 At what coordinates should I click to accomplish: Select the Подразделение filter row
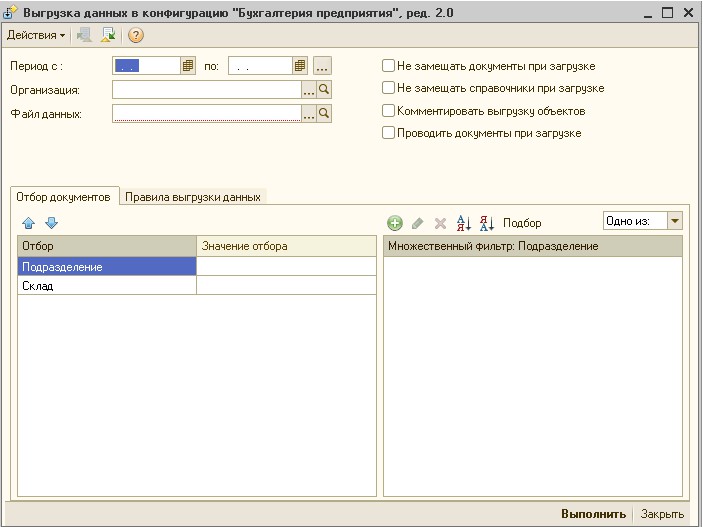[107, 266]
